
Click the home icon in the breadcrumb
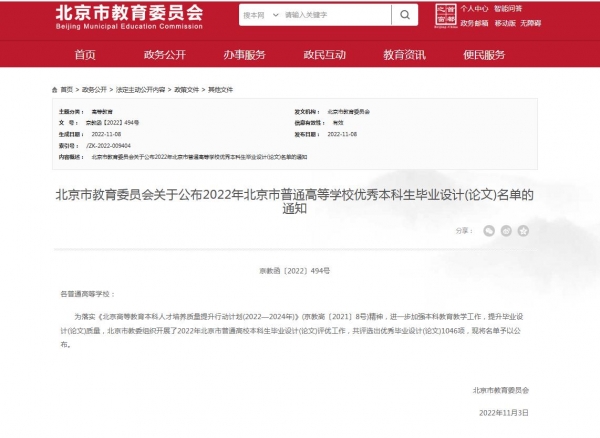point(55,89)
